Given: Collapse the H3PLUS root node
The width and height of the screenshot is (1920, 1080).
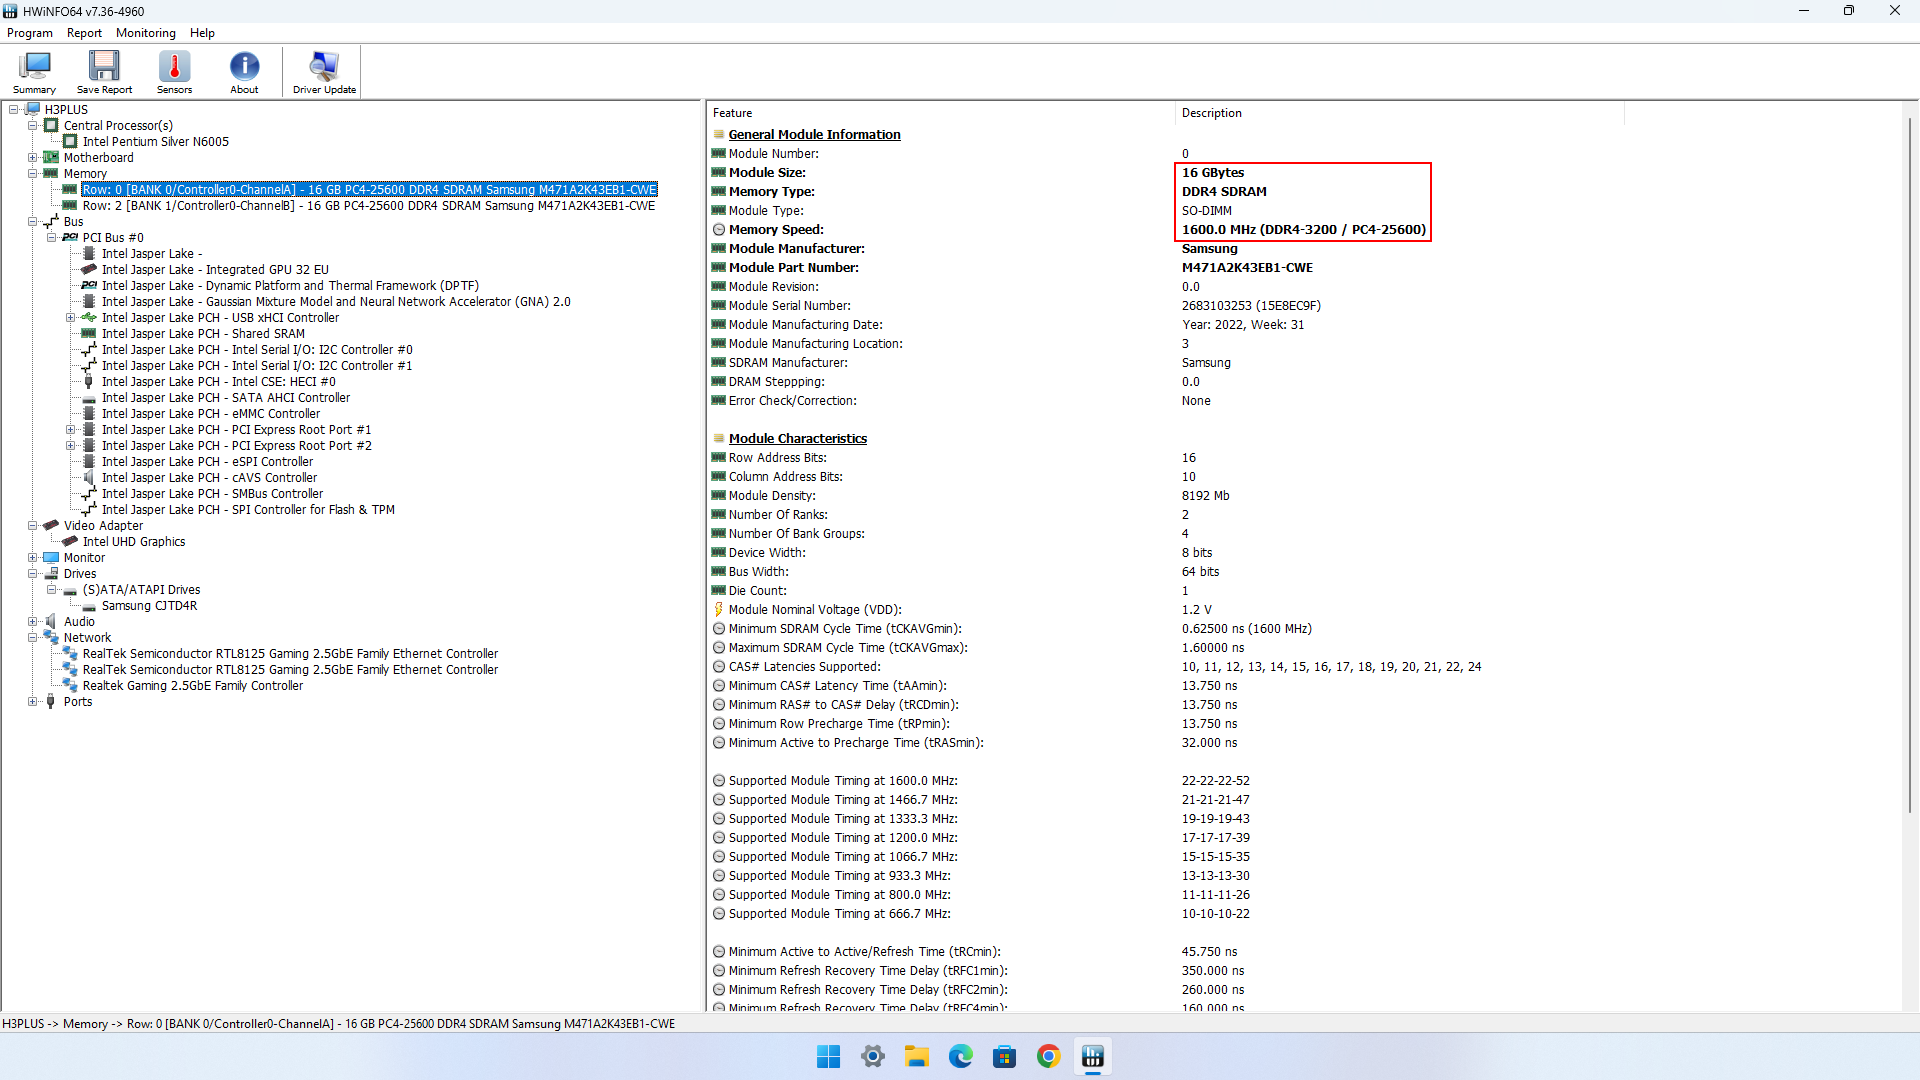Looking at the screenshot, I should pos(14,110).
